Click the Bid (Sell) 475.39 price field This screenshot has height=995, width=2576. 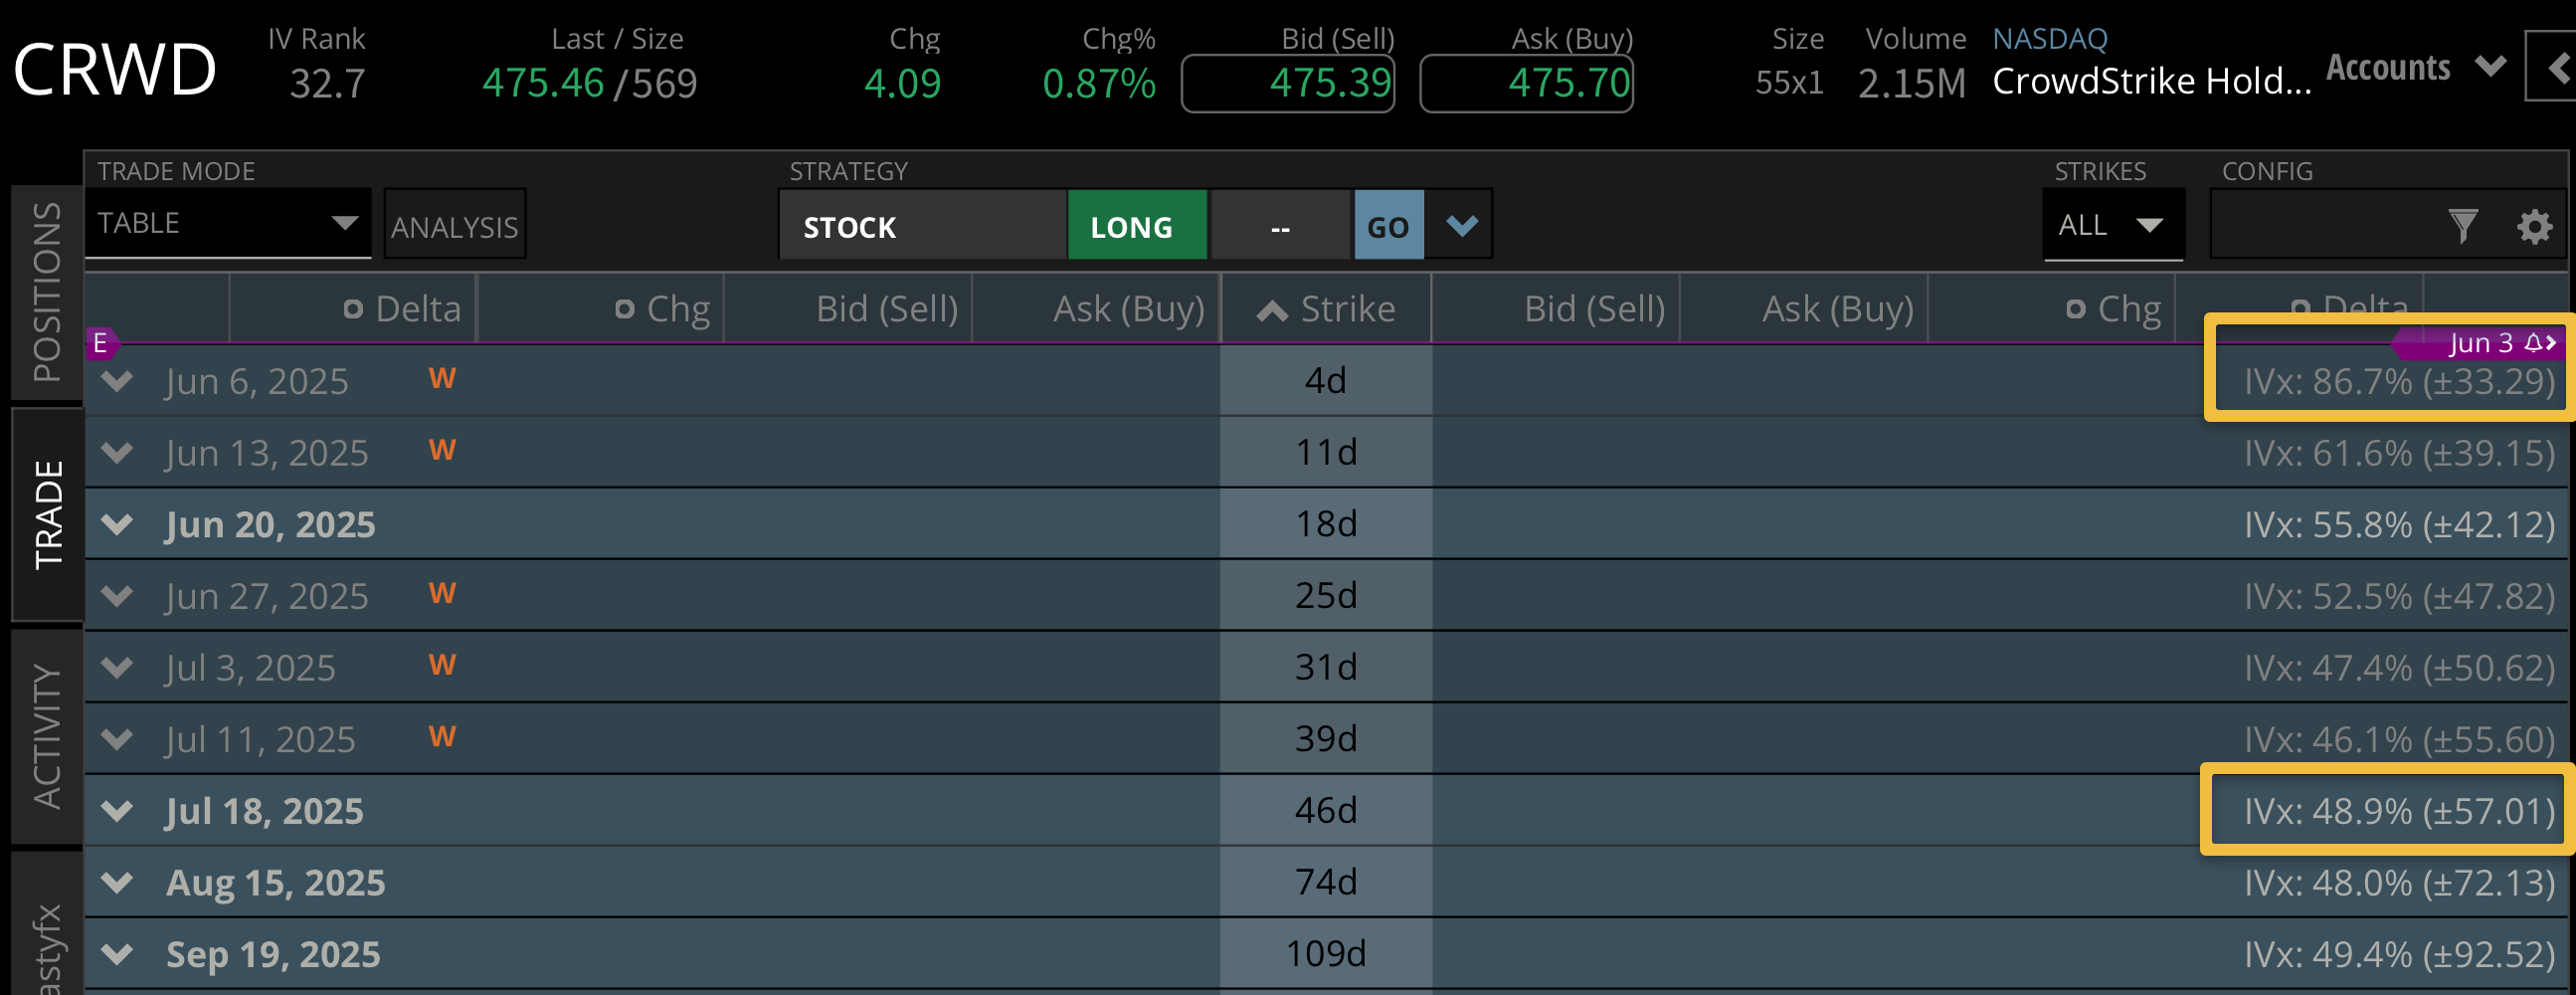(x=1288, y=84)
